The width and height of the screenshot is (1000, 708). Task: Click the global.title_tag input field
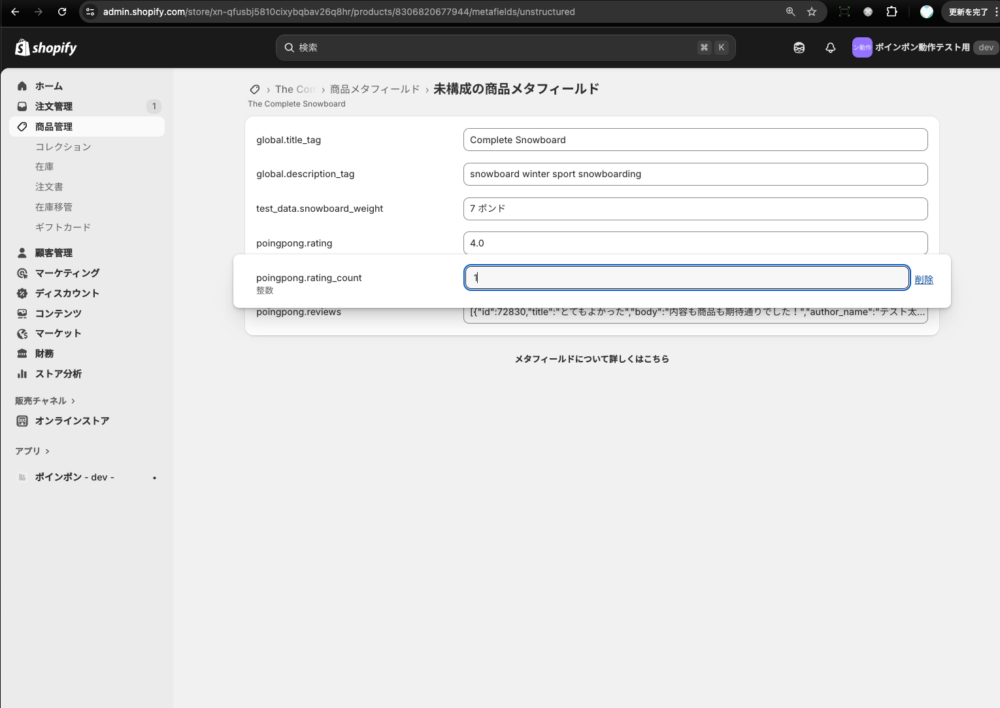pos(695,140)
